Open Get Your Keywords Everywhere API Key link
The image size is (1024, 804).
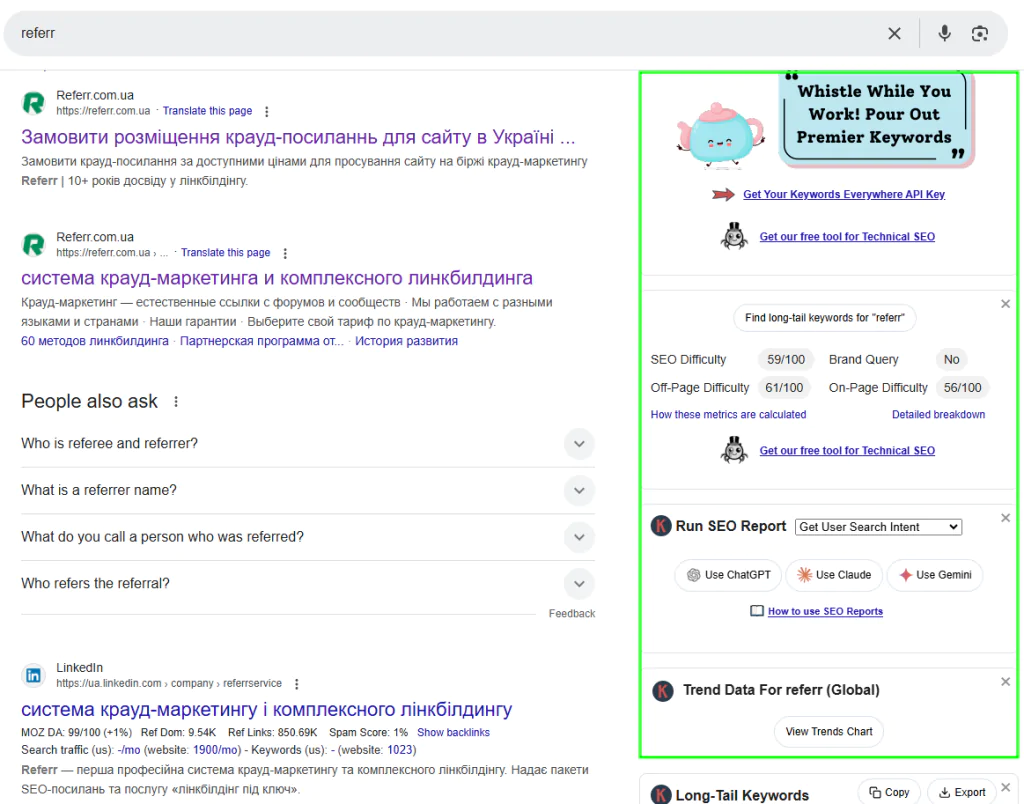(844, 195)
